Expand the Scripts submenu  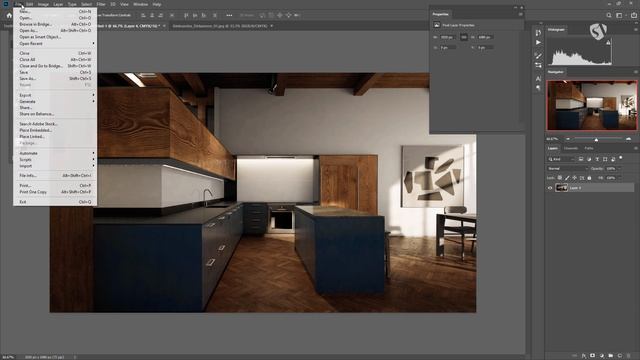pos(56,160)
